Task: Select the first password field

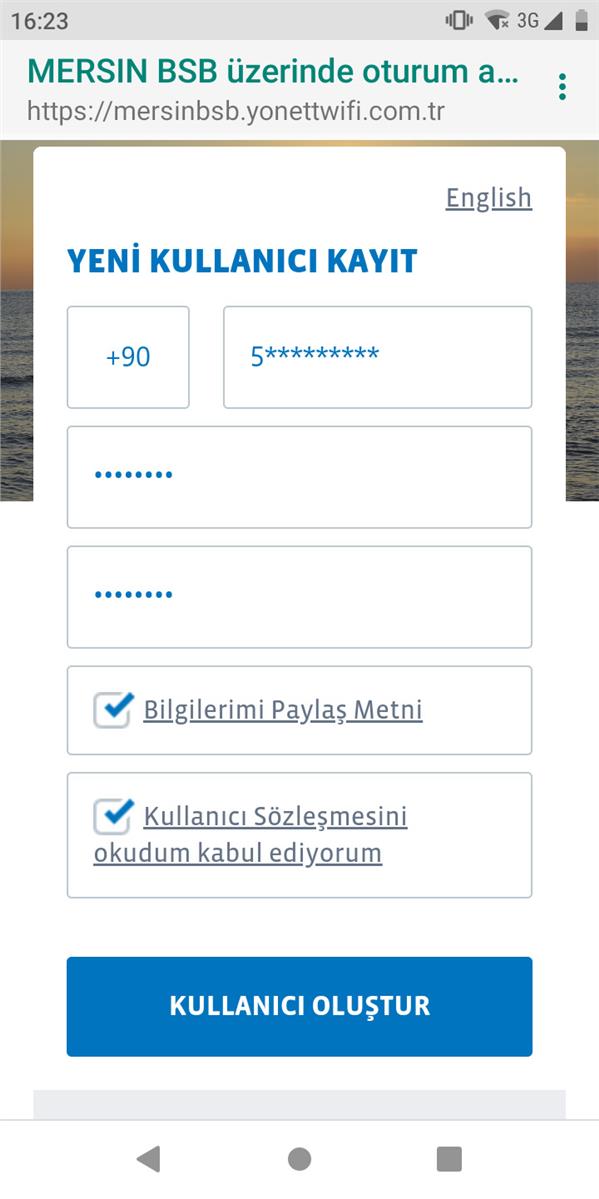Action: pyautogui.click(x=298, y=477)
